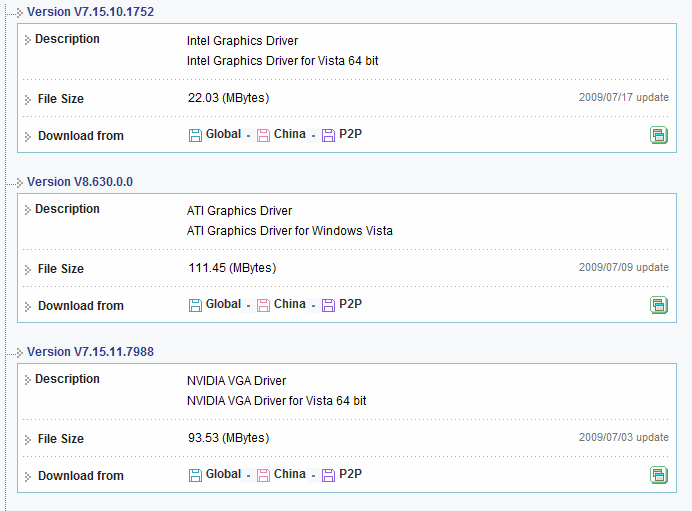Click the Description arrow in ATI driver section
This screenshot has width=692, height=511.
click(x=28, y=210)
